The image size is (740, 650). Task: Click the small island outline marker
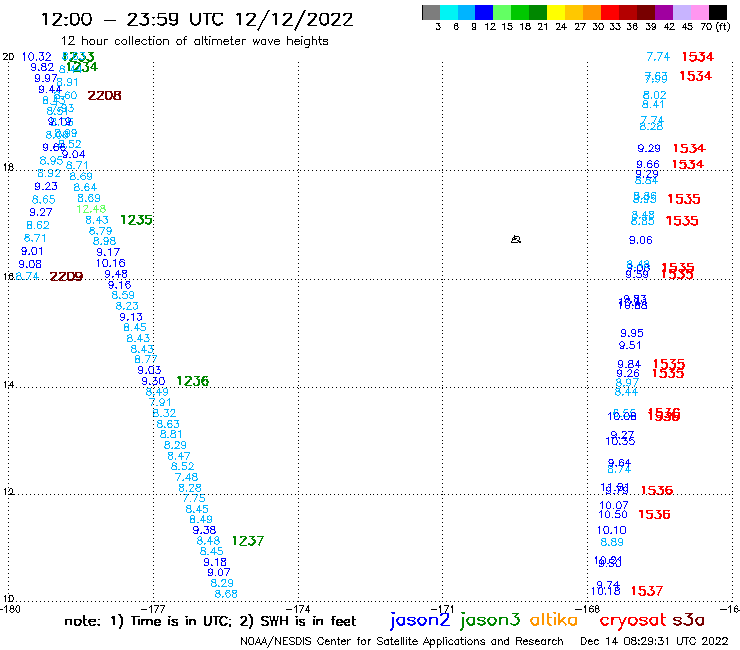(516, 239)
